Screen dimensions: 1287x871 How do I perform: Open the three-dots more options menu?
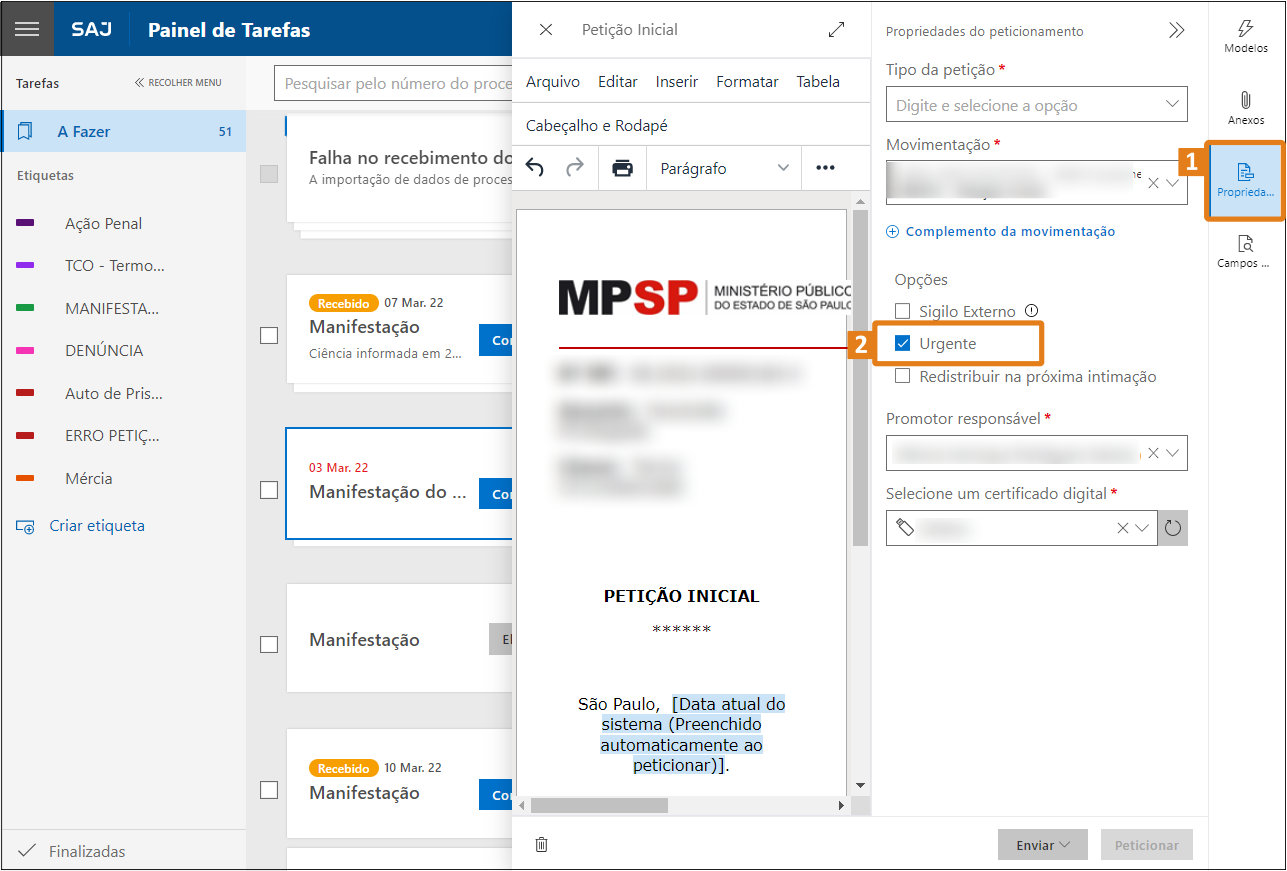click(825, 168)
